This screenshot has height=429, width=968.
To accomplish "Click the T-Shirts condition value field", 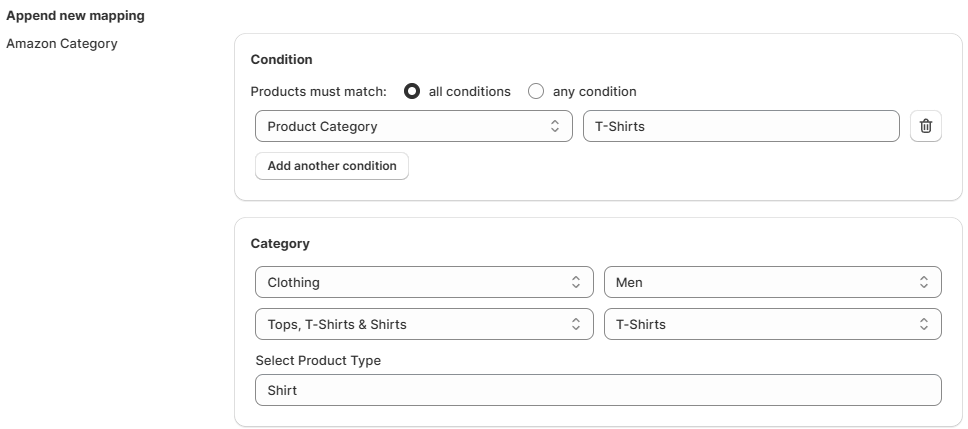I will click(x=741, y=126).
